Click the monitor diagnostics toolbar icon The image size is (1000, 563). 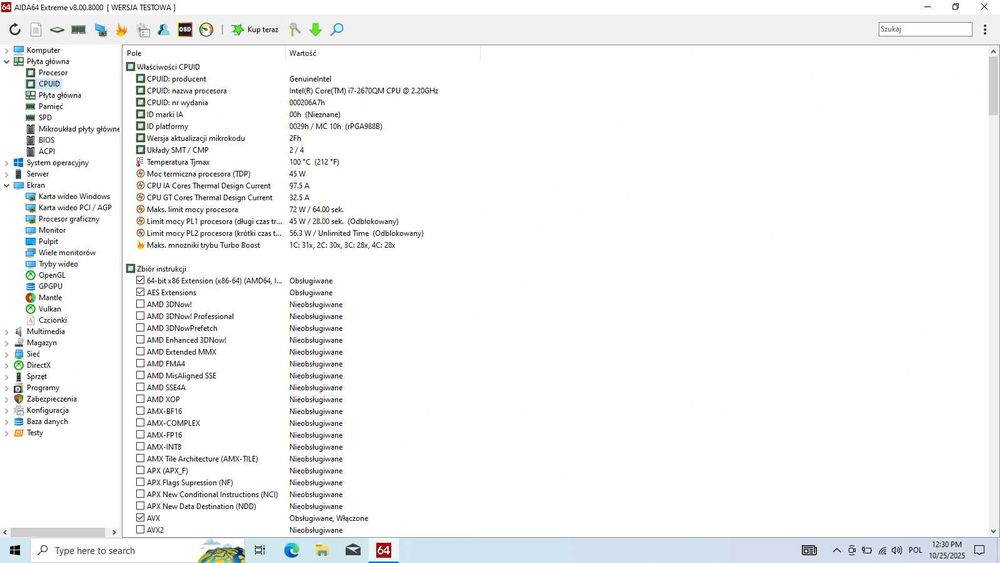tap(100, 29)
